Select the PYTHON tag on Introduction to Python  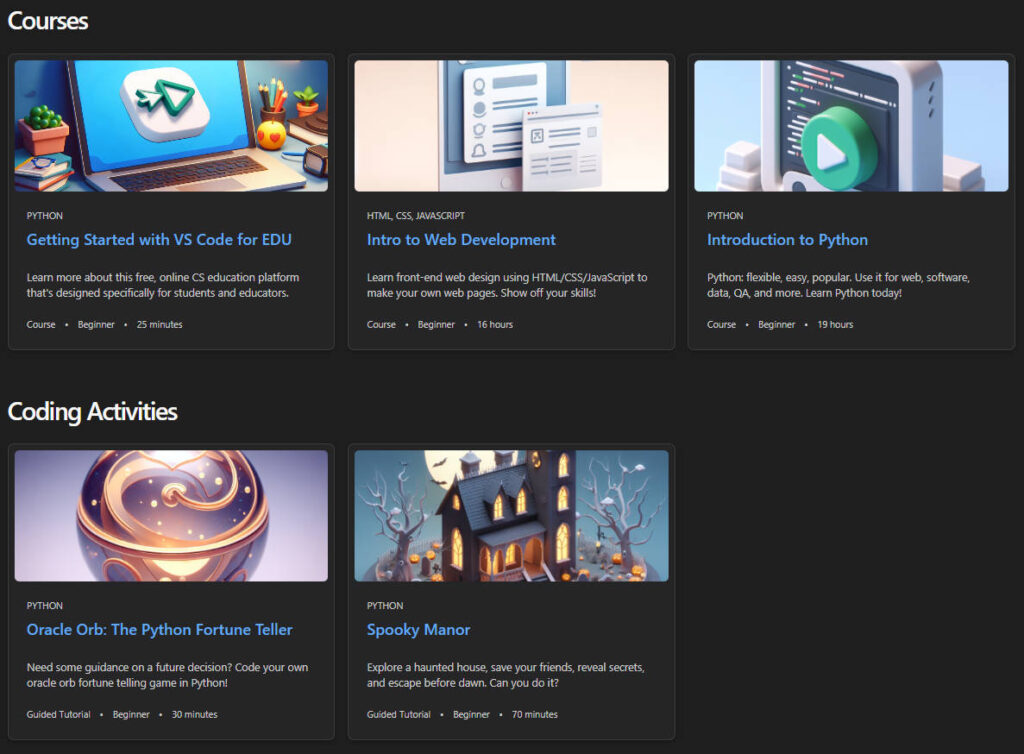[x=724, y=215]
